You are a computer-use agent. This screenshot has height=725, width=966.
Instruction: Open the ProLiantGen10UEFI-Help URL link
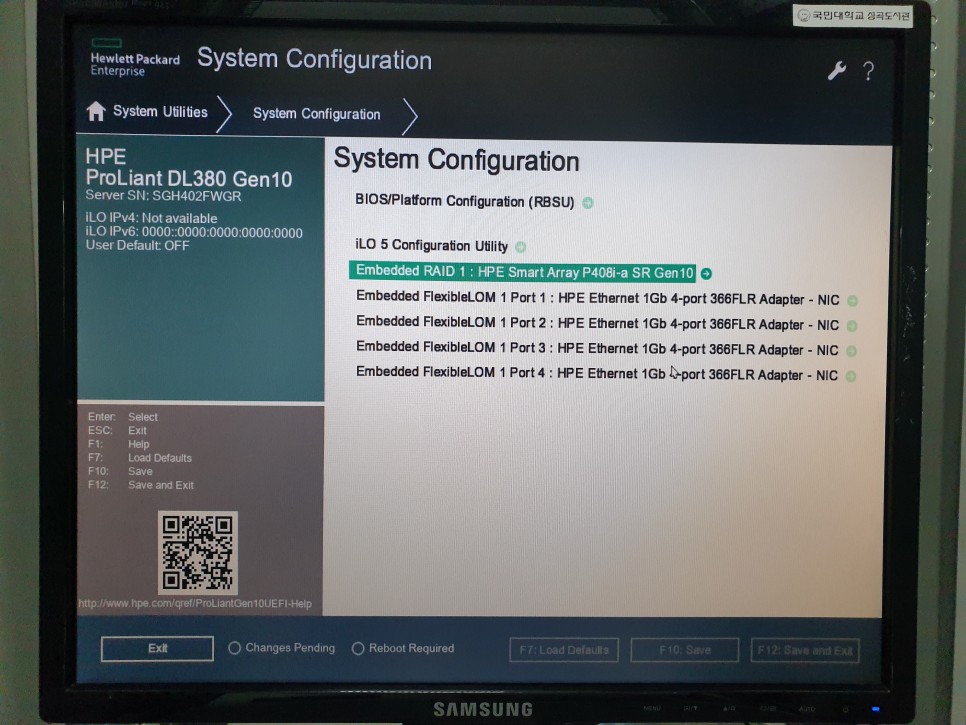(195, 604)
